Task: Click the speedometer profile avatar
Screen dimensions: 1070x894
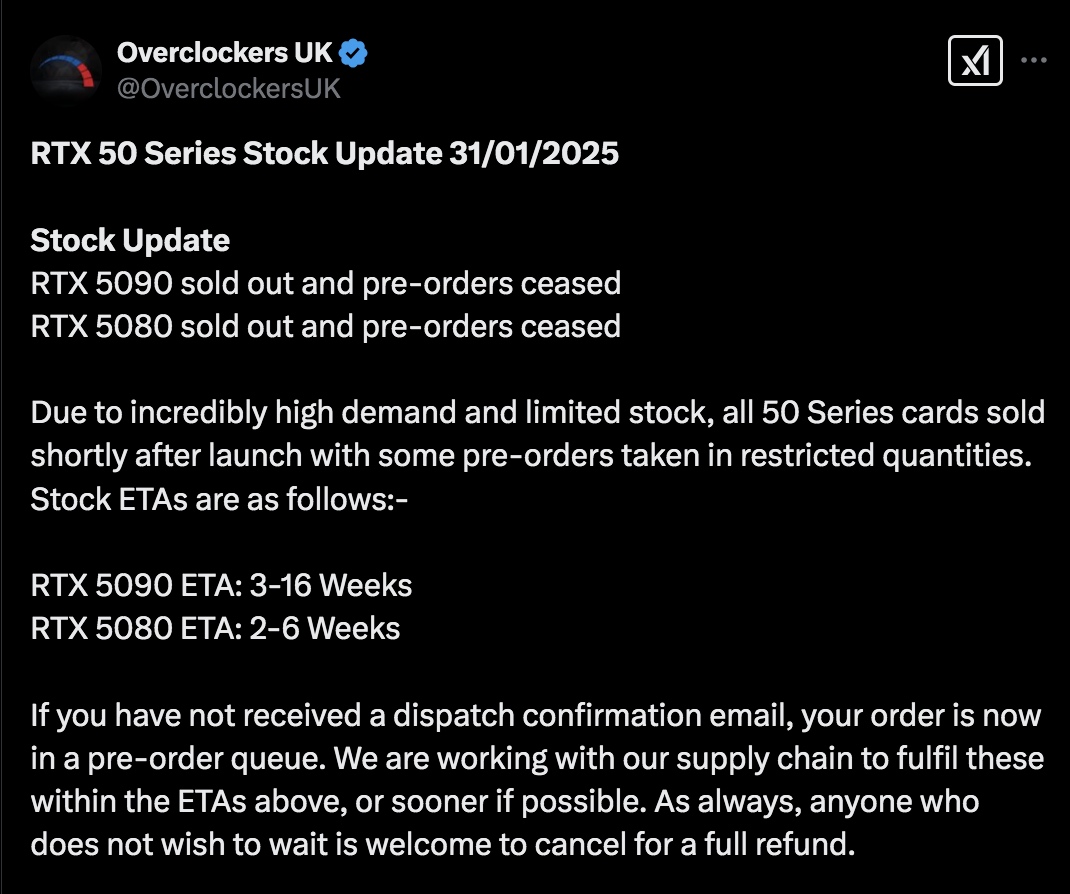Action: click(x=66, y=66)
